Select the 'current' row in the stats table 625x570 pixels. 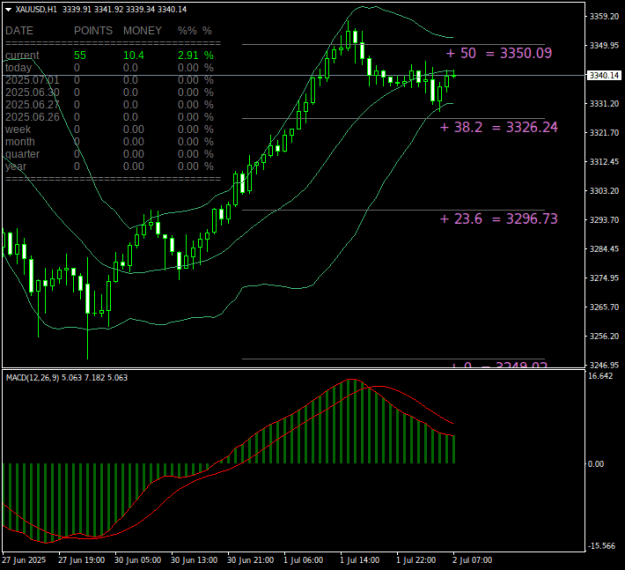pos(110,55)
